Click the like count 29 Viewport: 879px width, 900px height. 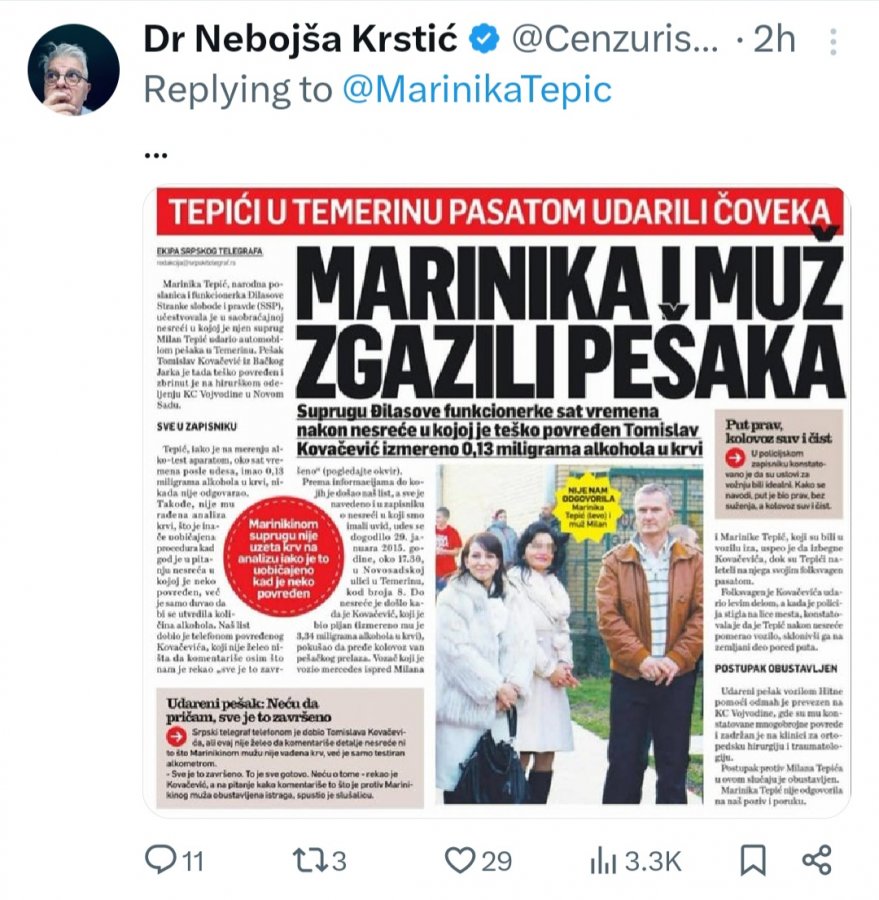pyautogui.click(x=497, y=862)
